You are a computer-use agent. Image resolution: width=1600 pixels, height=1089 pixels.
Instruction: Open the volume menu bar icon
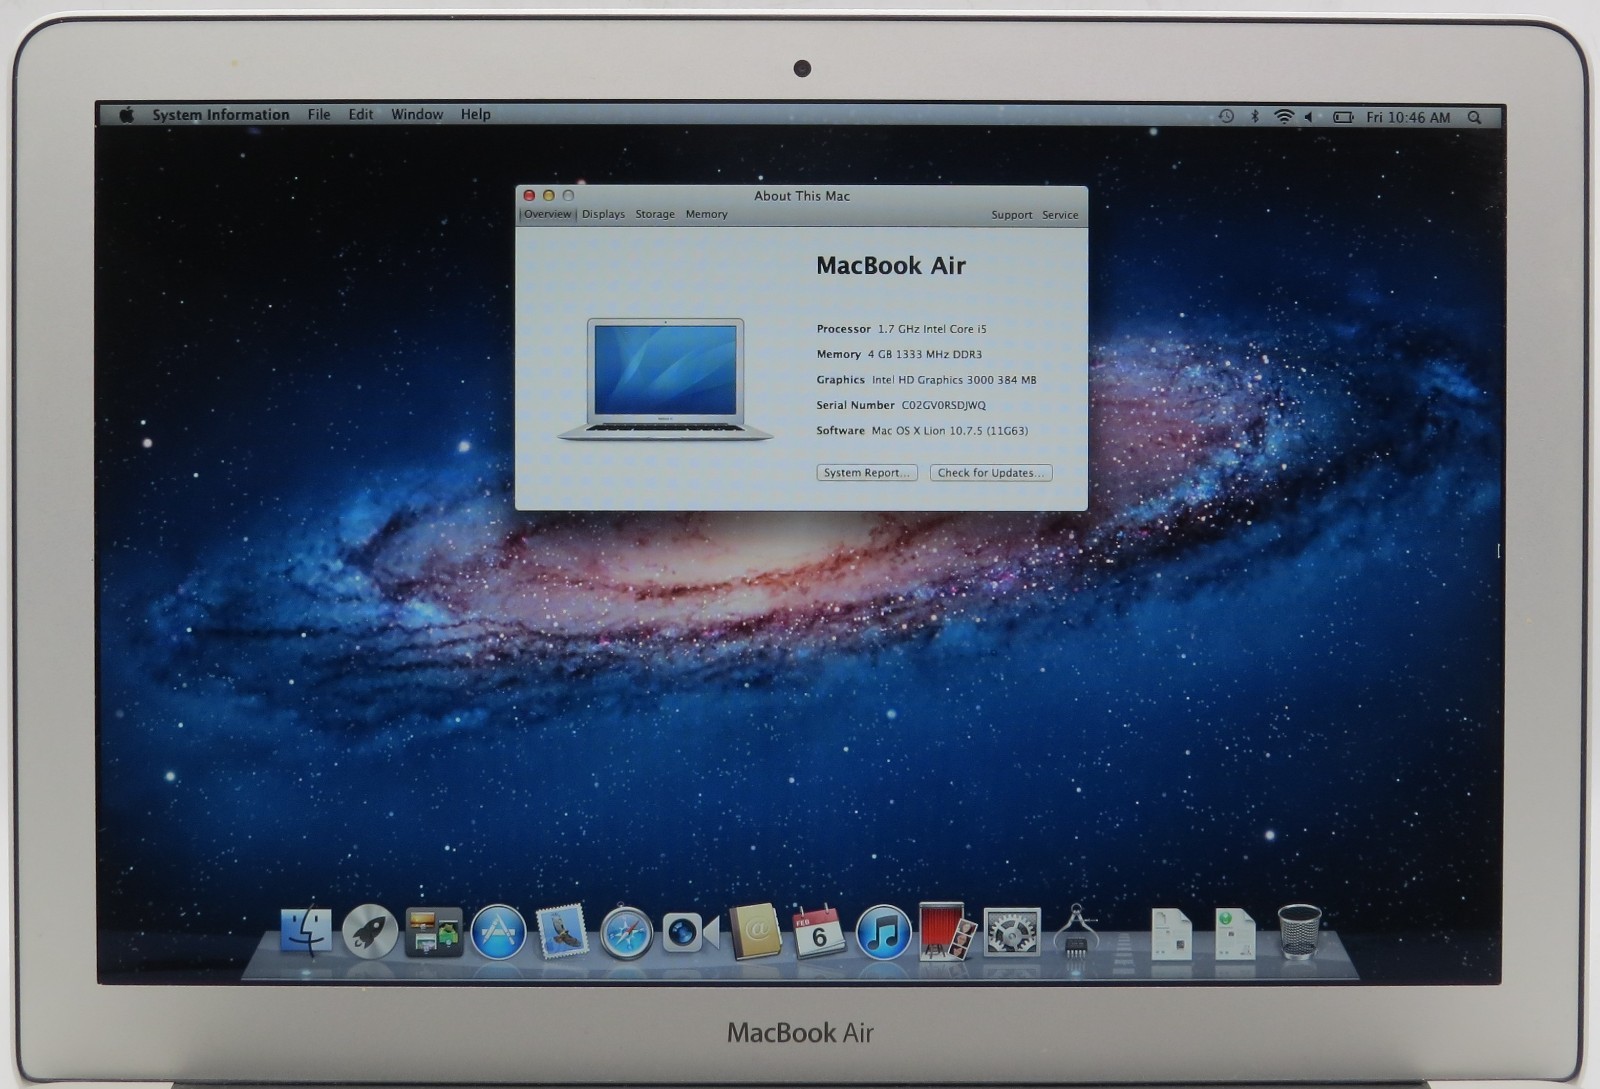(1309, 117)
